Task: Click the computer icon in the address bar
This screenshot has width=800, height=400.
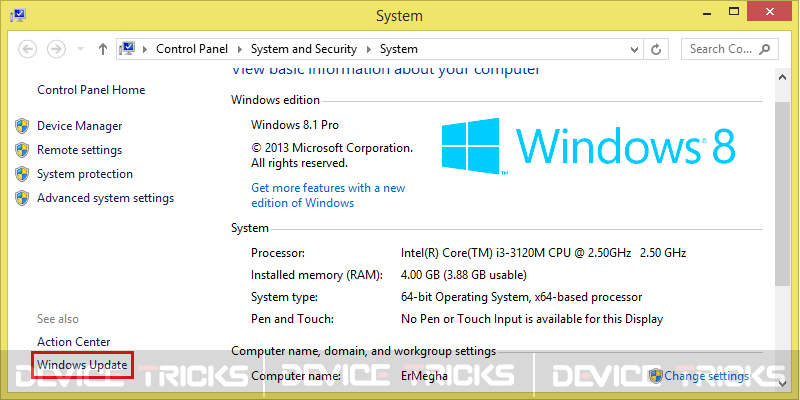Action: pyautogui.click(x=127, y=49)
